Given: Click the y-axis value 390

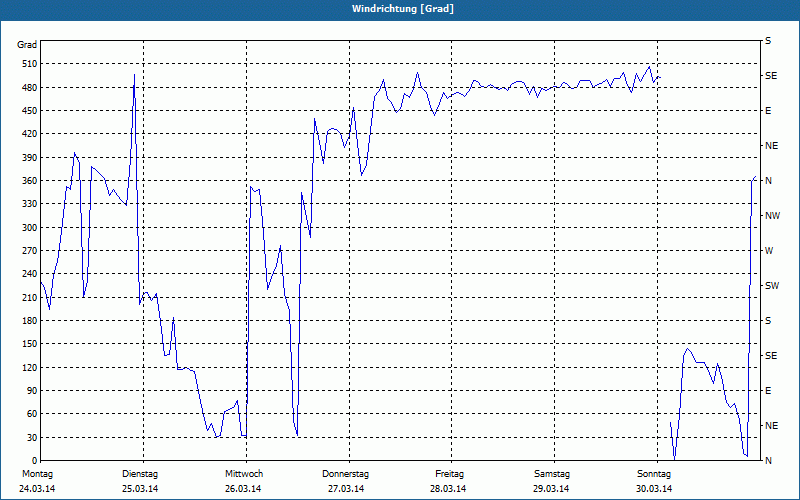Looking at the screenshot, I should click(x=30, y=158).
